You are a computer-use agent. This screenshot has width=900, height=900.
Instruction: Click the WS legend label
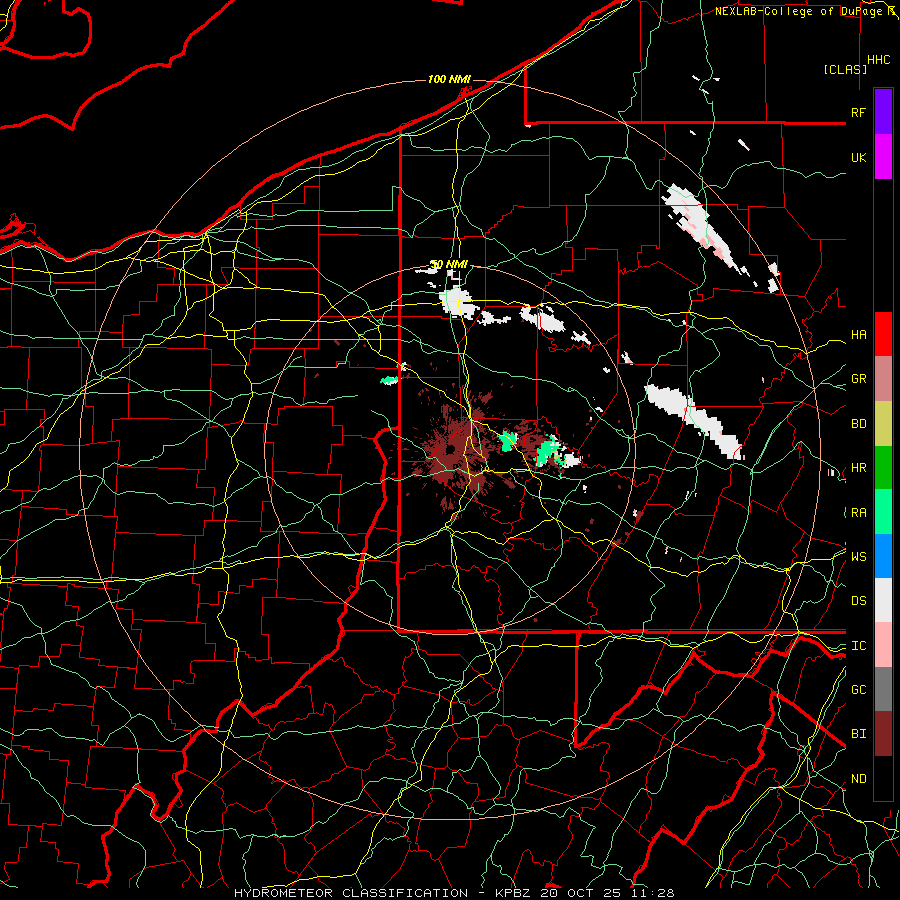tap(858, 556)
